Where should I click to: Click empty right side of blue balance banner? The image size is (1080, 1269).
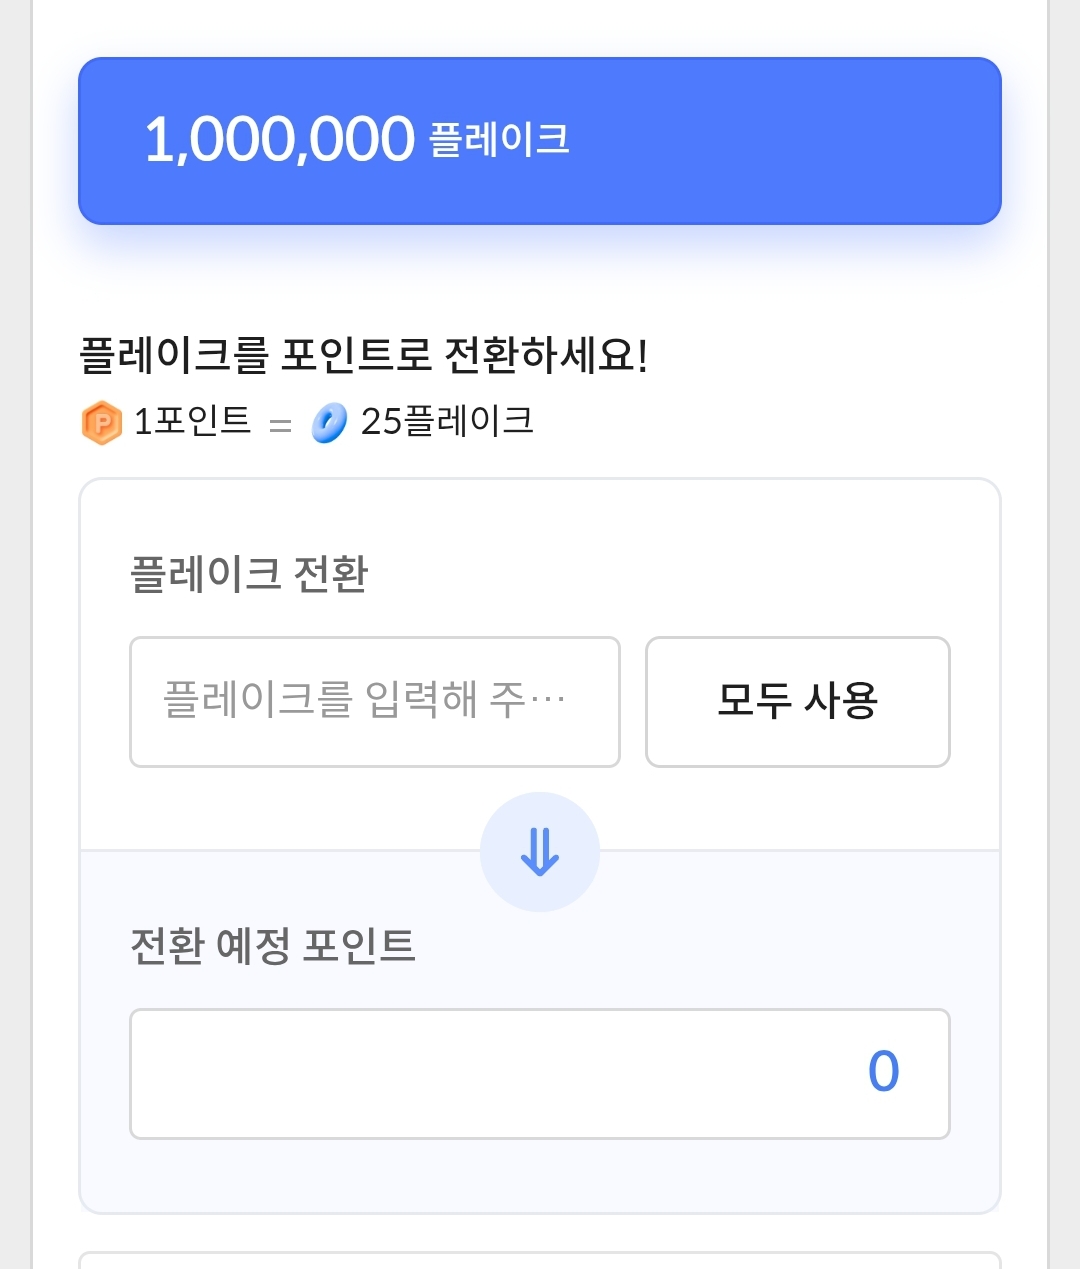tap(800, 140)
